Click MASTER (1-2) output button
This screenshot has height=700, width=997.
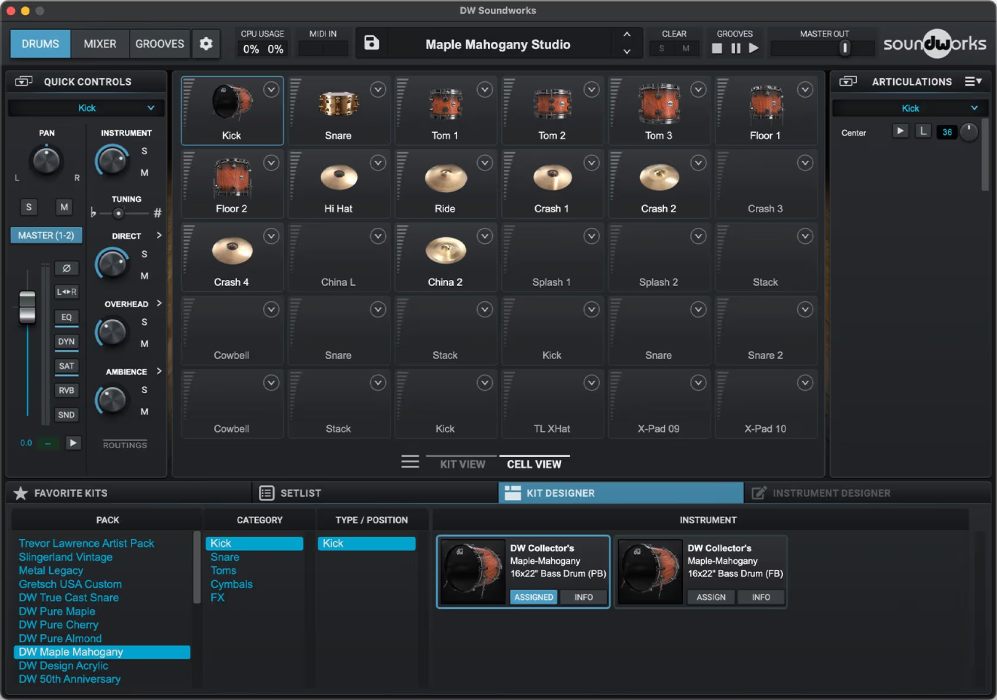click(x=46, y=235)
